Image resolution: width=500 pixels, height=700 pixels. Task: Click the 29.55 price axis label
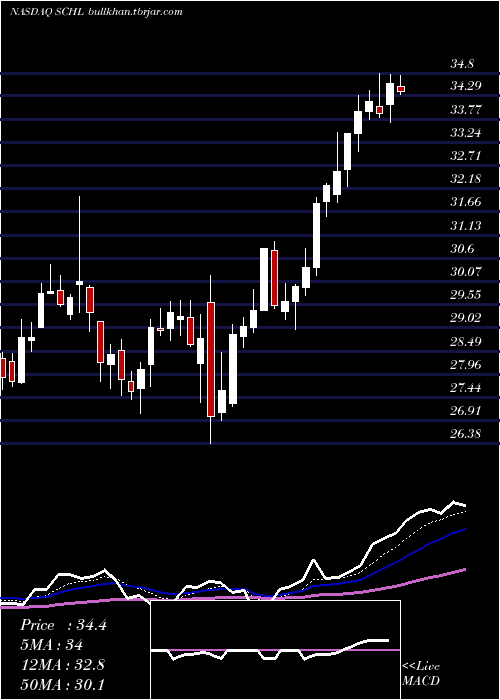466,295
